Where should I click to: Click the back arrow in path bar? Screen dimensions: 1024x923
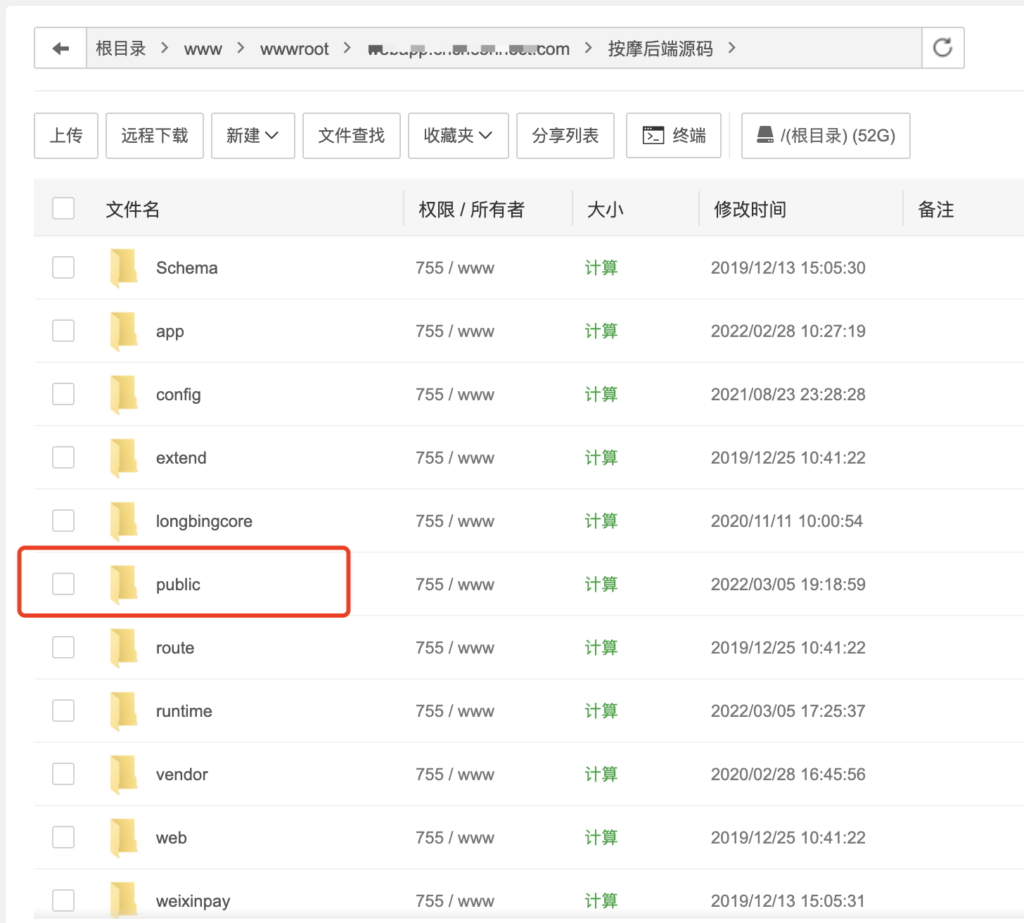click(x=61, y=48)
